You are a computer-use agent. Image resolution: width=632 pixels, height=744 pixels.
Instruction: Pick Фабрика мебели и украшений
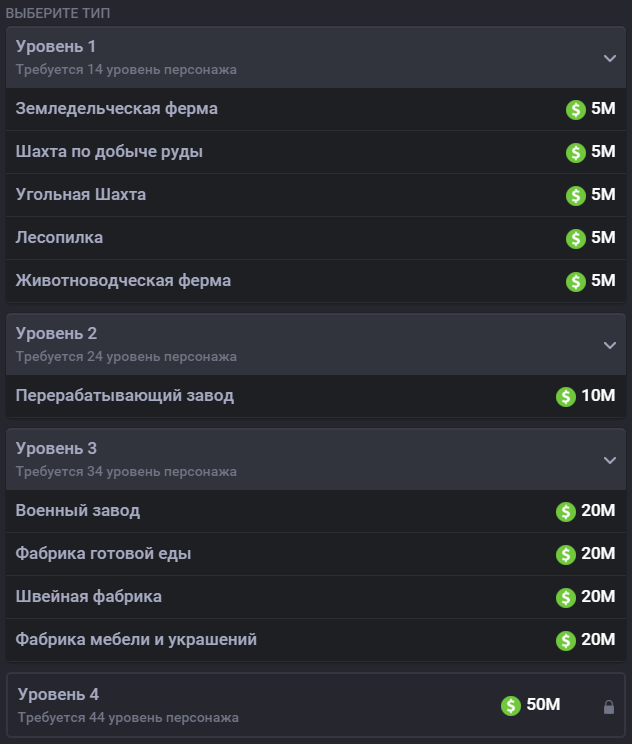point(136,640)
